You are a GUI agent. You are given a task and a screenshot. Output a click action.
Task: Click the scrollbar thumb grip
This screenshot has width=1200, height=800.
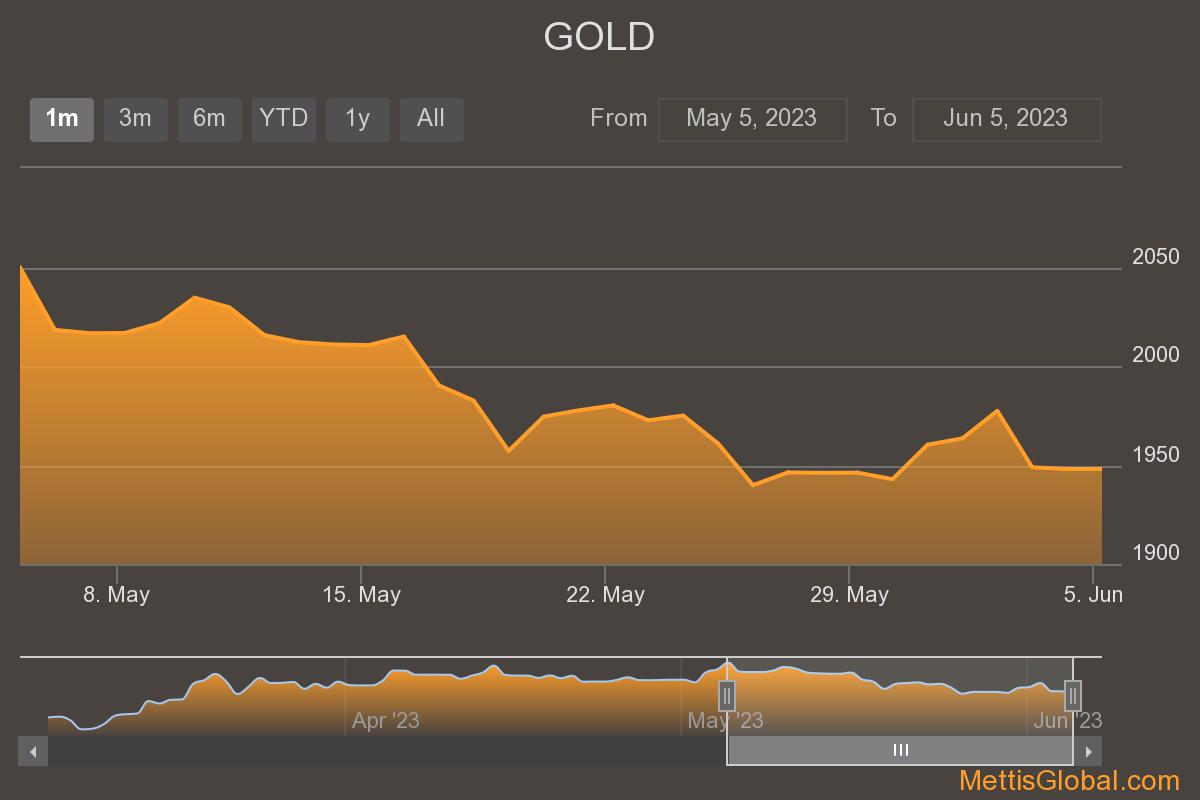coord(900,751)
